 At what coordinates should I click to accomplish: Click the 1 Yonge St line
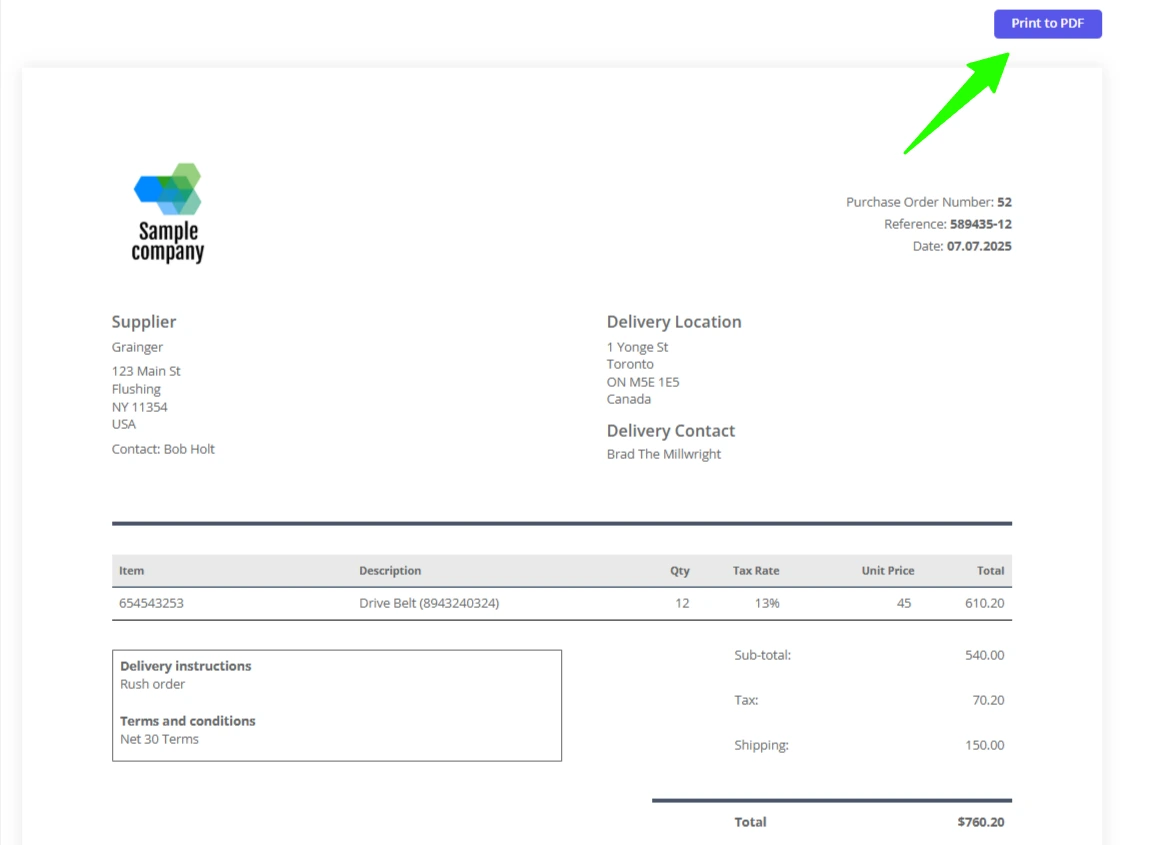pos(637,347)
